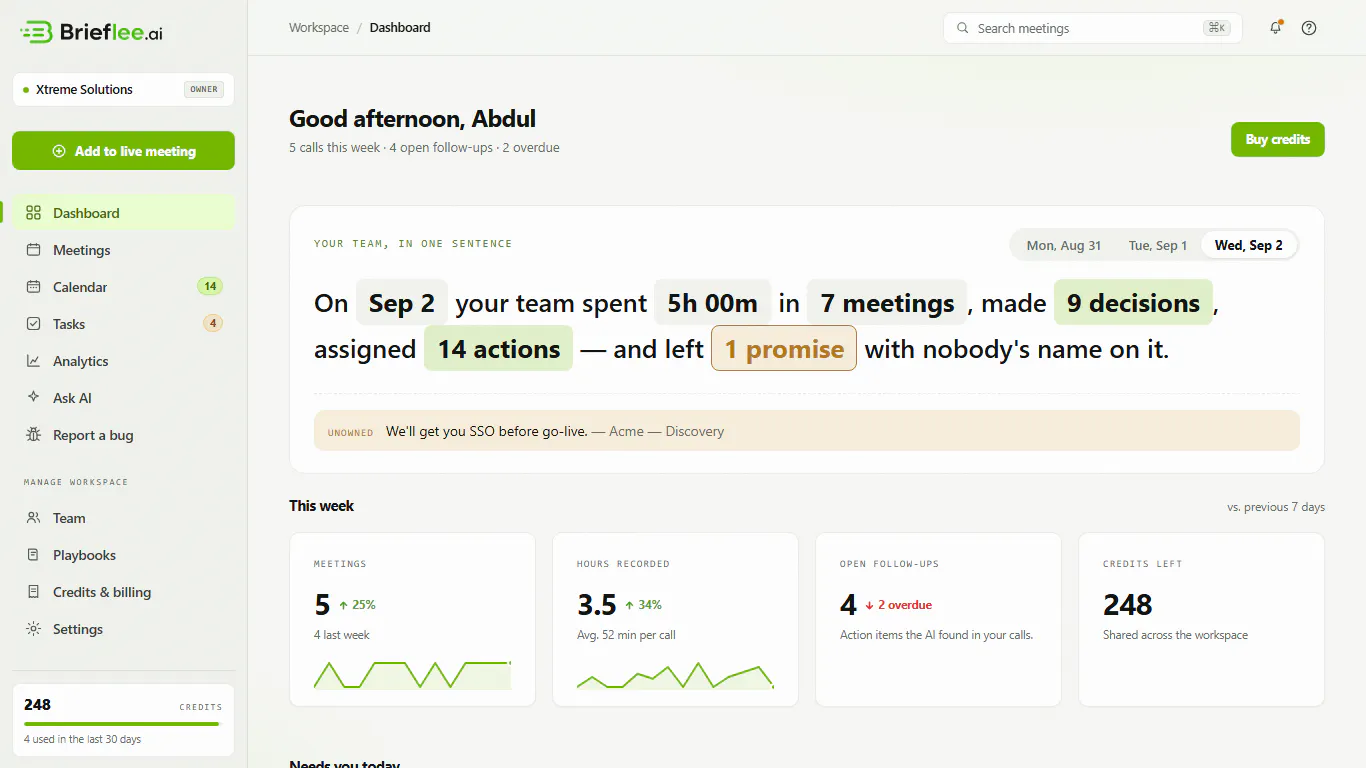Viewport: 1366px width, 768px height.
Task: Click the Add to live meeting button
Action: click(x=123, y=151)
